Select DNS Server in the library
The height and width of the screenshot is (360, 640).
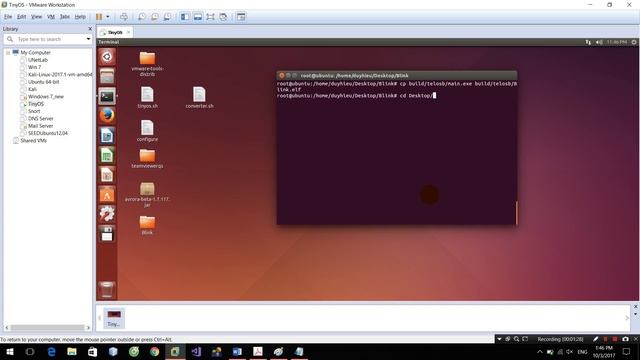(x=40, y=119)
